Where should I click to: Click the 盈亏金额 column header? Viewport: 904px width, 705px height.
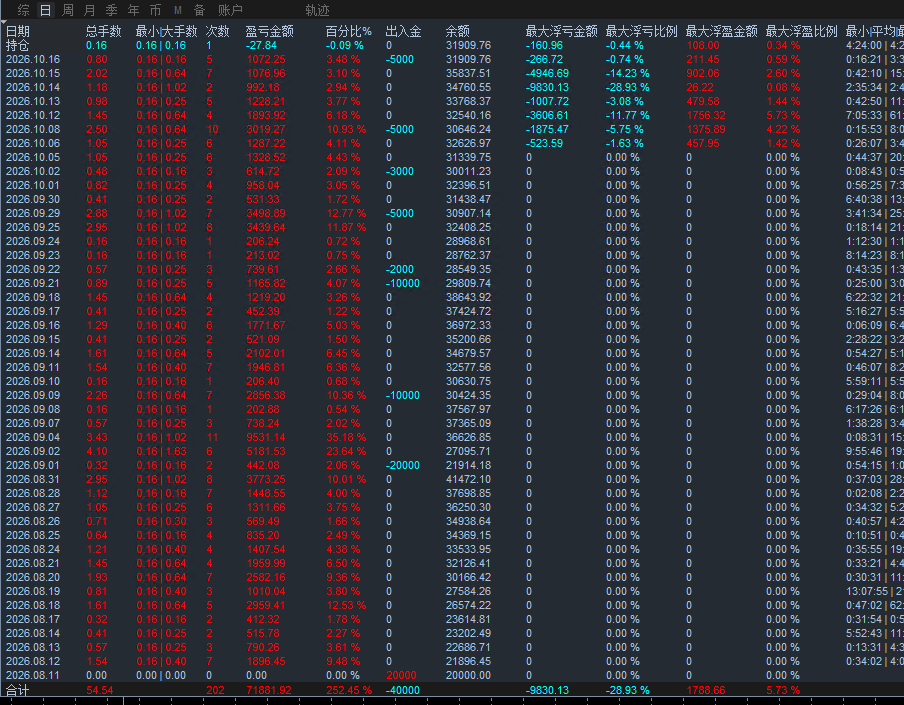point(269,31)
